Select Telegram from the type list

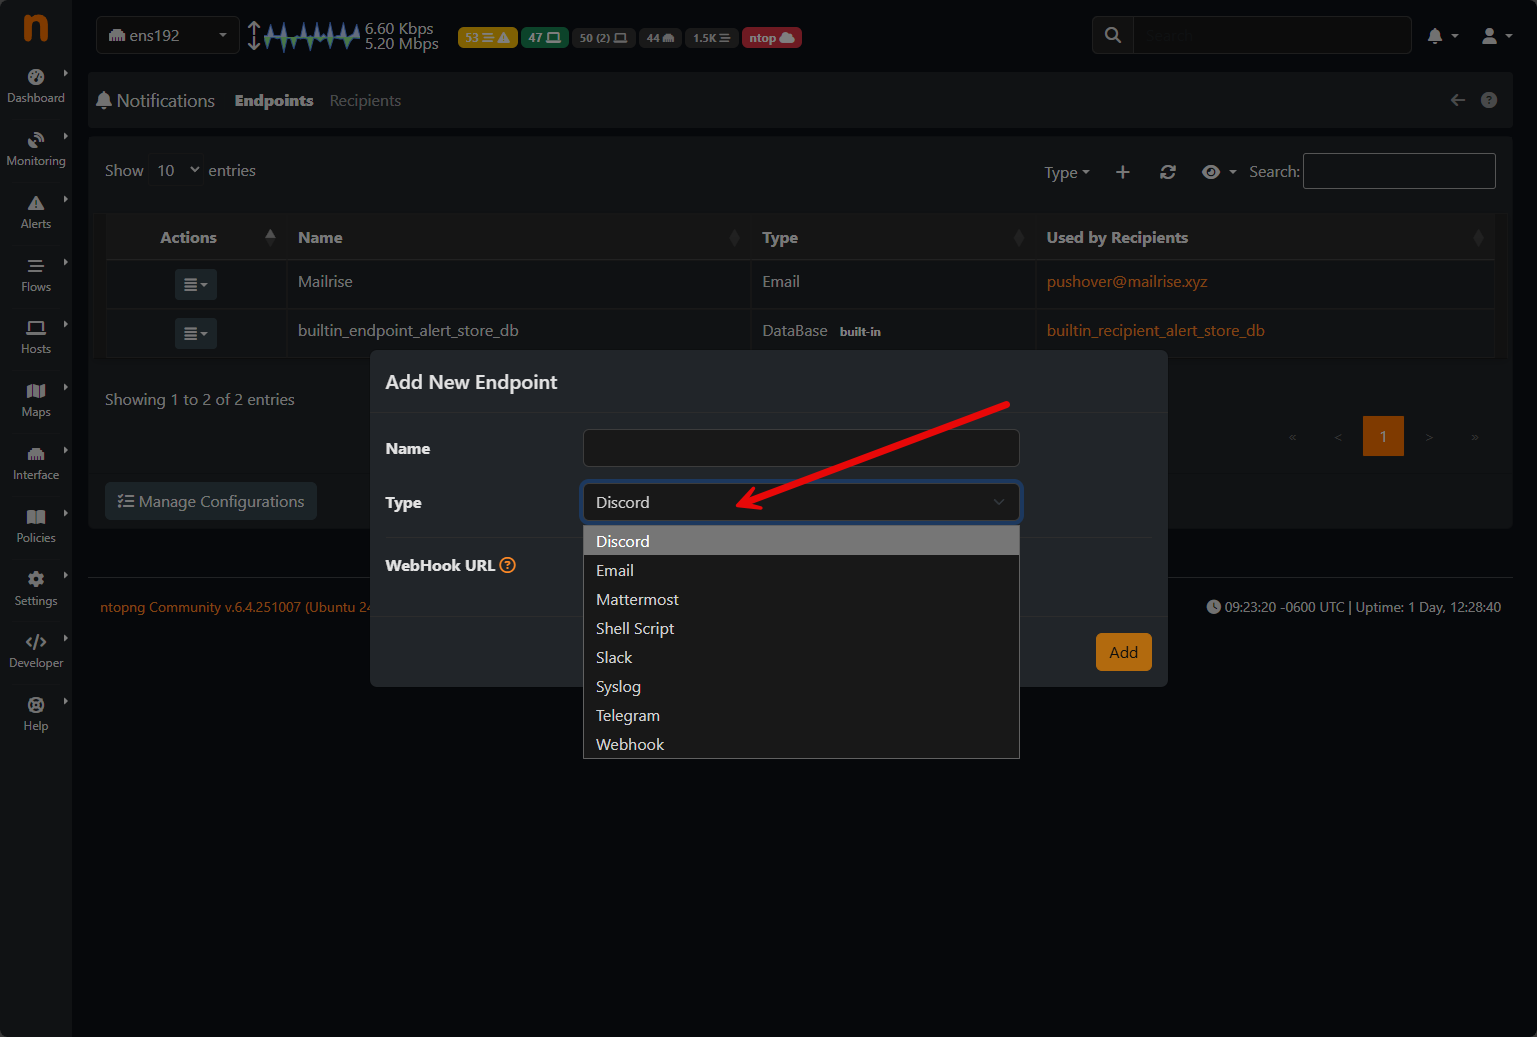[x=801, y=715]
